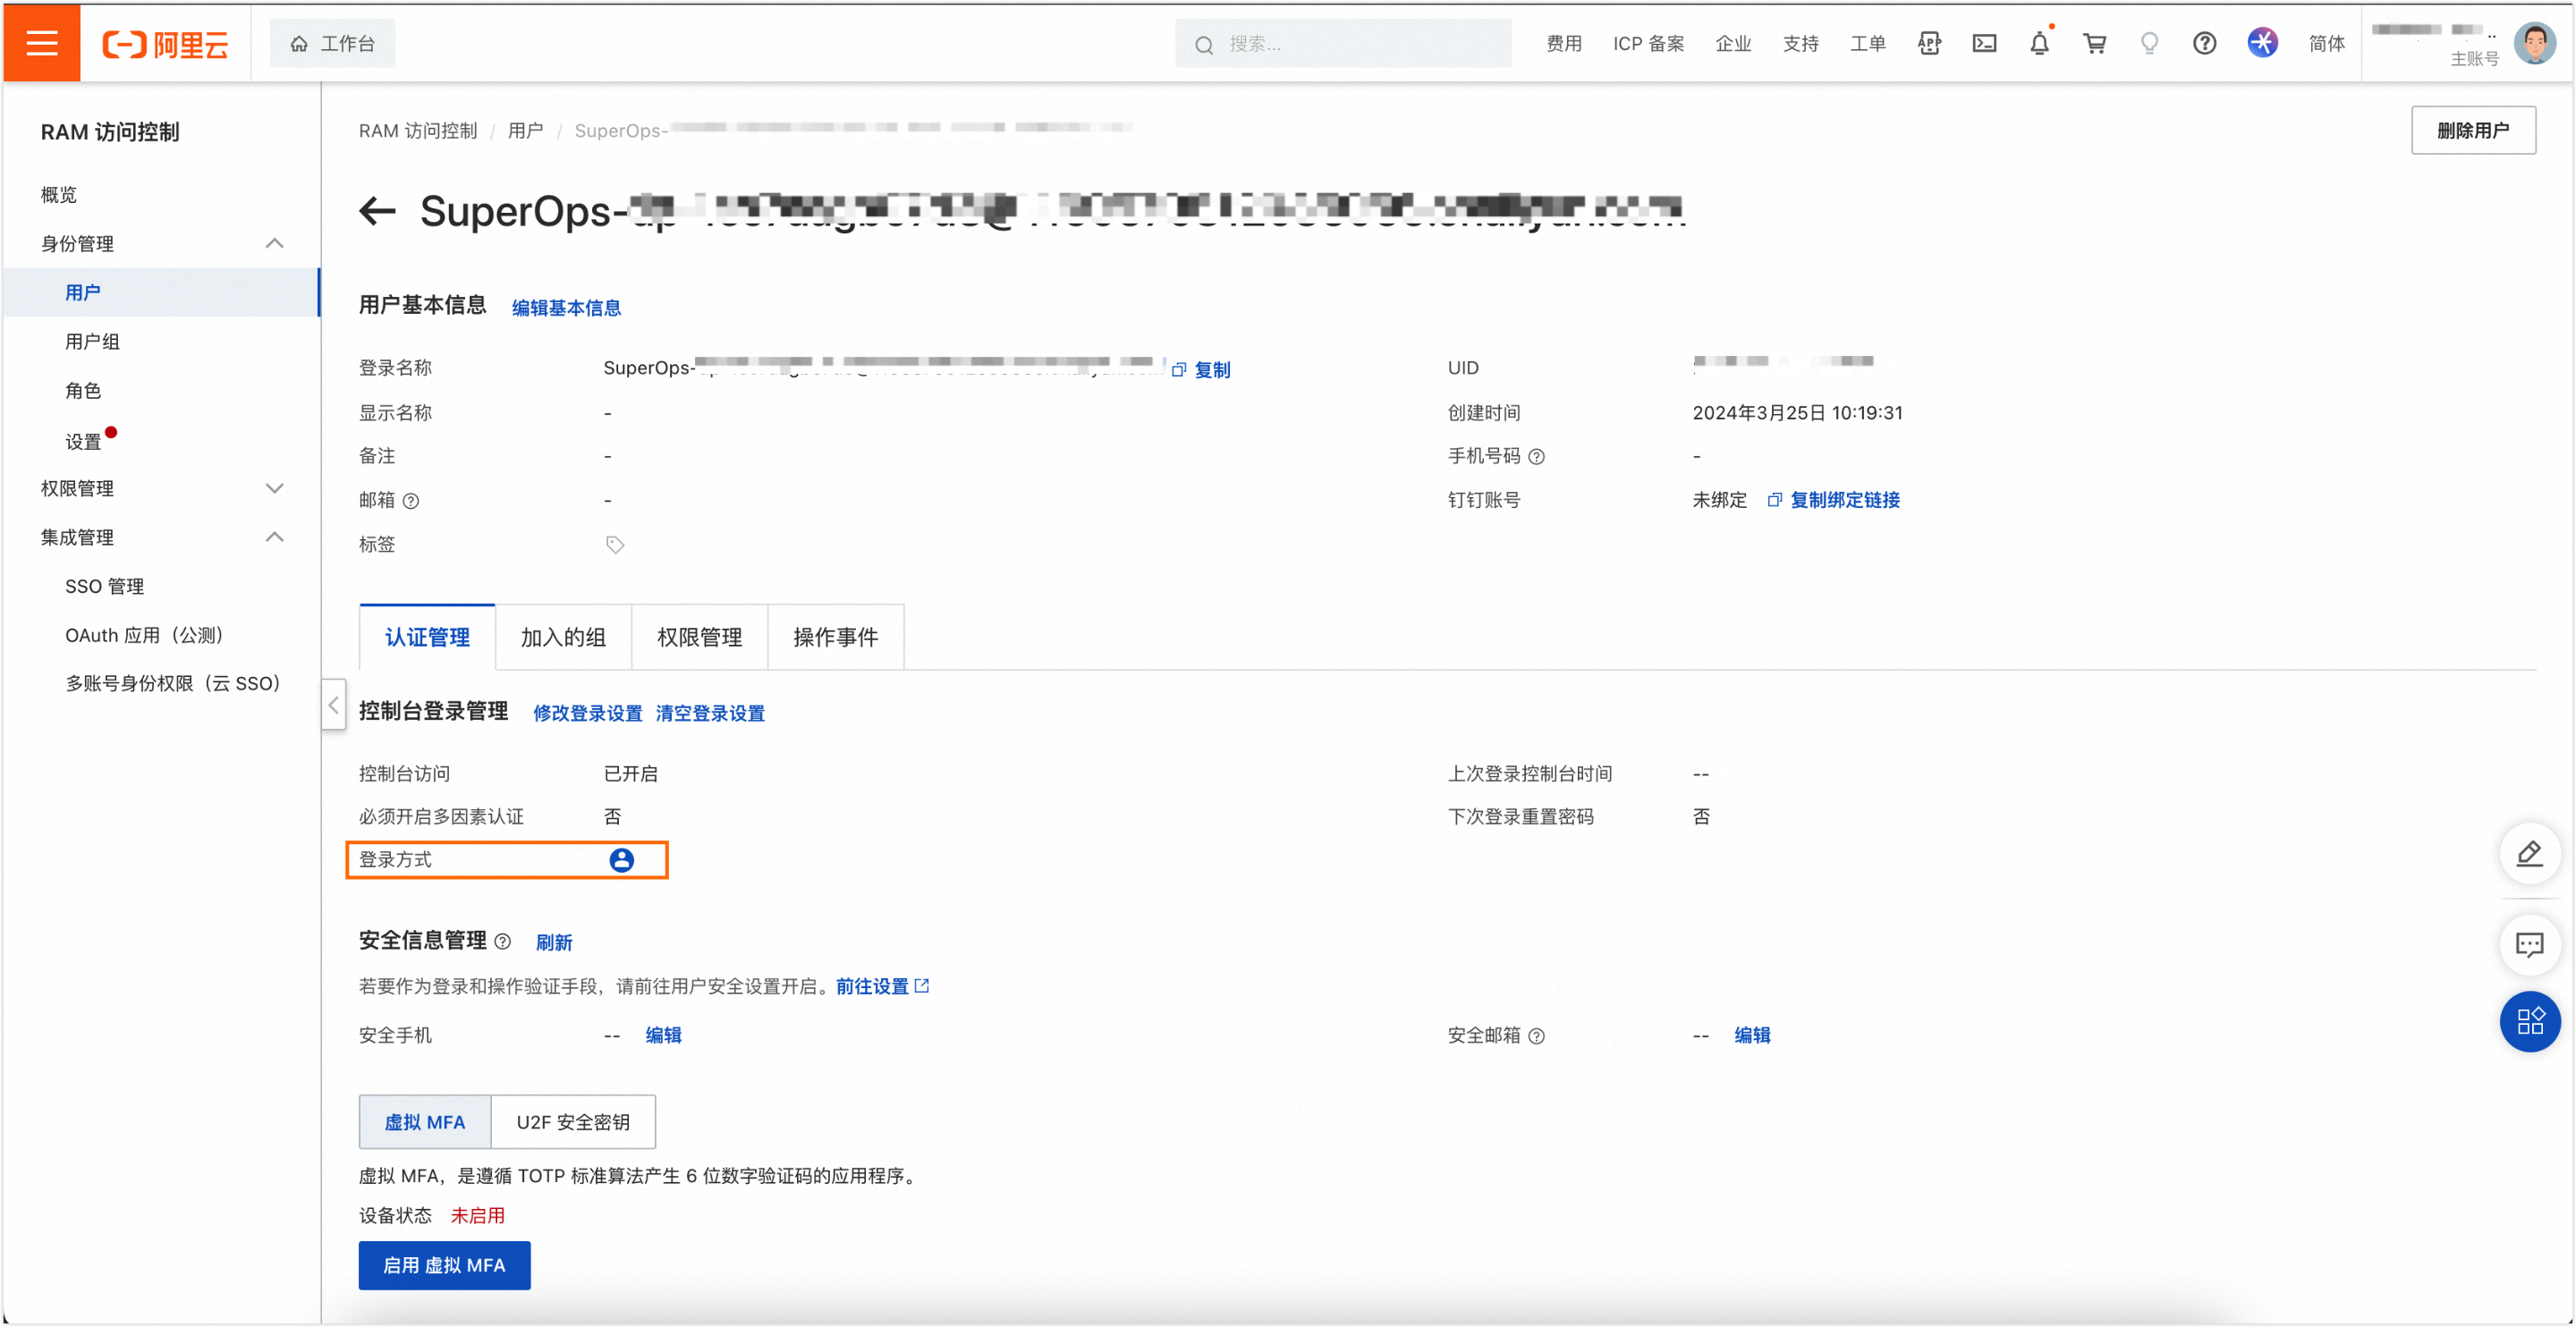The height and width of the screenshot is (1327, 2576).
Task: Open the shopping cart icon
Action: click(2094, 43)
